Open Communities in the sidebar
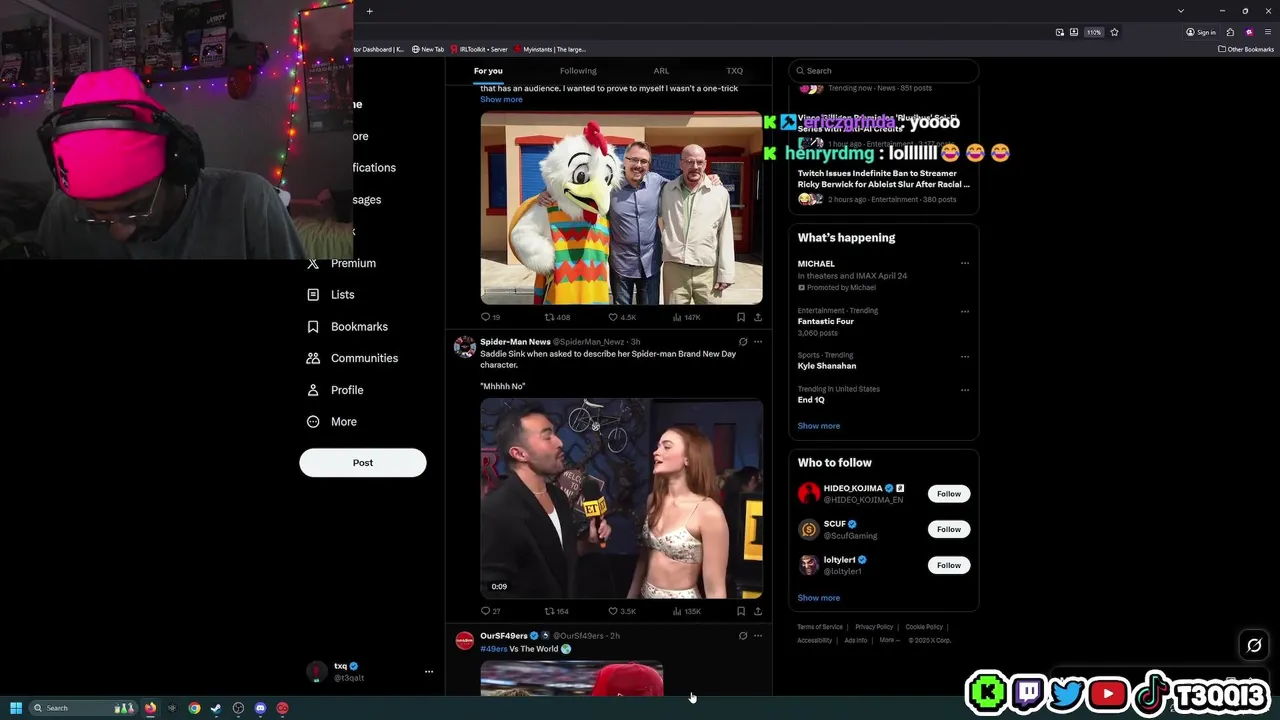1280x720 pixels. tap(352, 358)
